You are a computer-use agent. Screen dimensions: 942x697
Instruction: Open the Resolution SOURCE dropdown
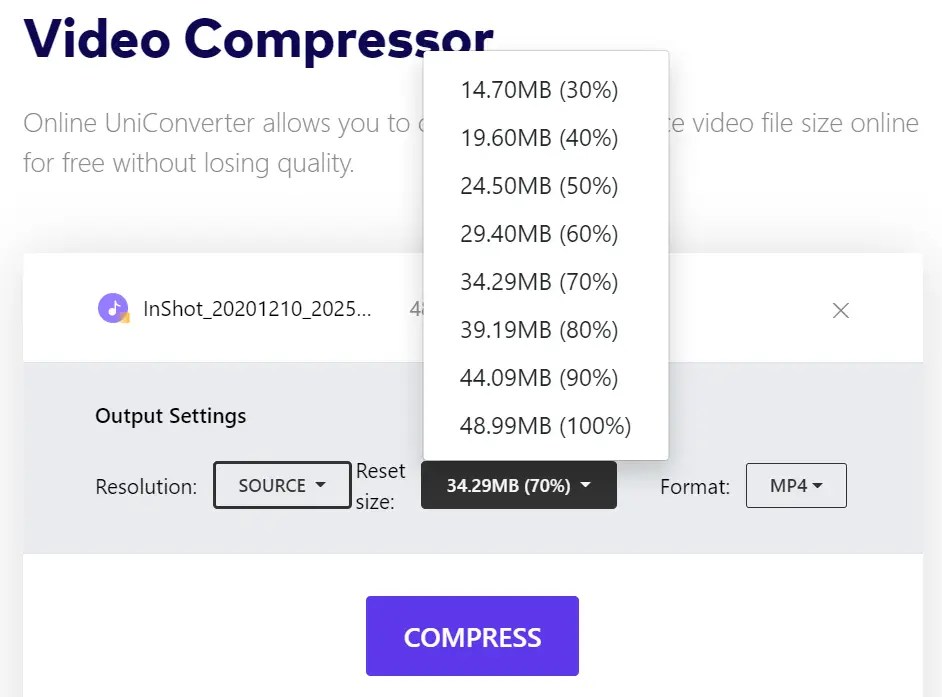coord(281,485)
